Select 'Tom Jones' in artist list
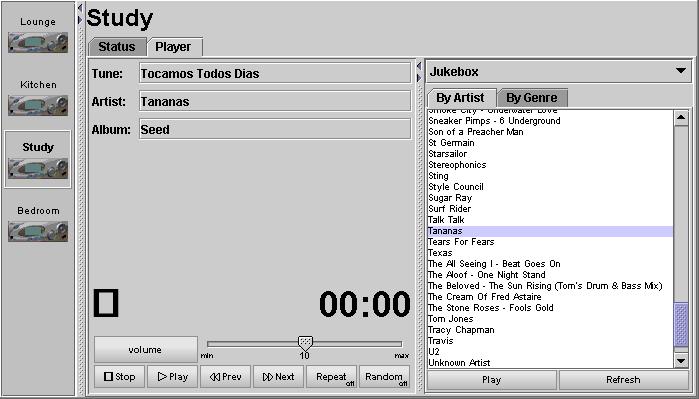699x399 pixels. [450, 319]
